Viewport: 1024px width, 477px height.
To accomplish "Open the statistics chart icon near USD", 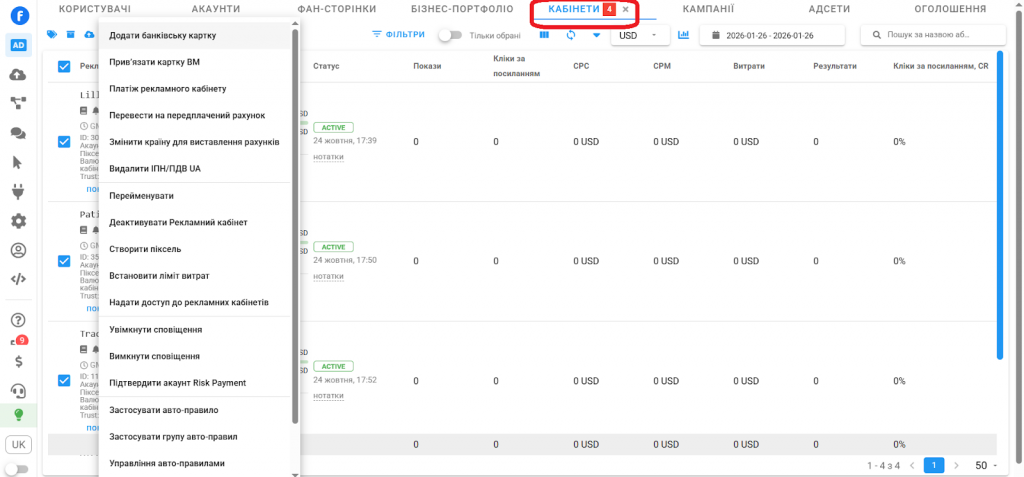I will pyautogui.click(x=684, y=35).
